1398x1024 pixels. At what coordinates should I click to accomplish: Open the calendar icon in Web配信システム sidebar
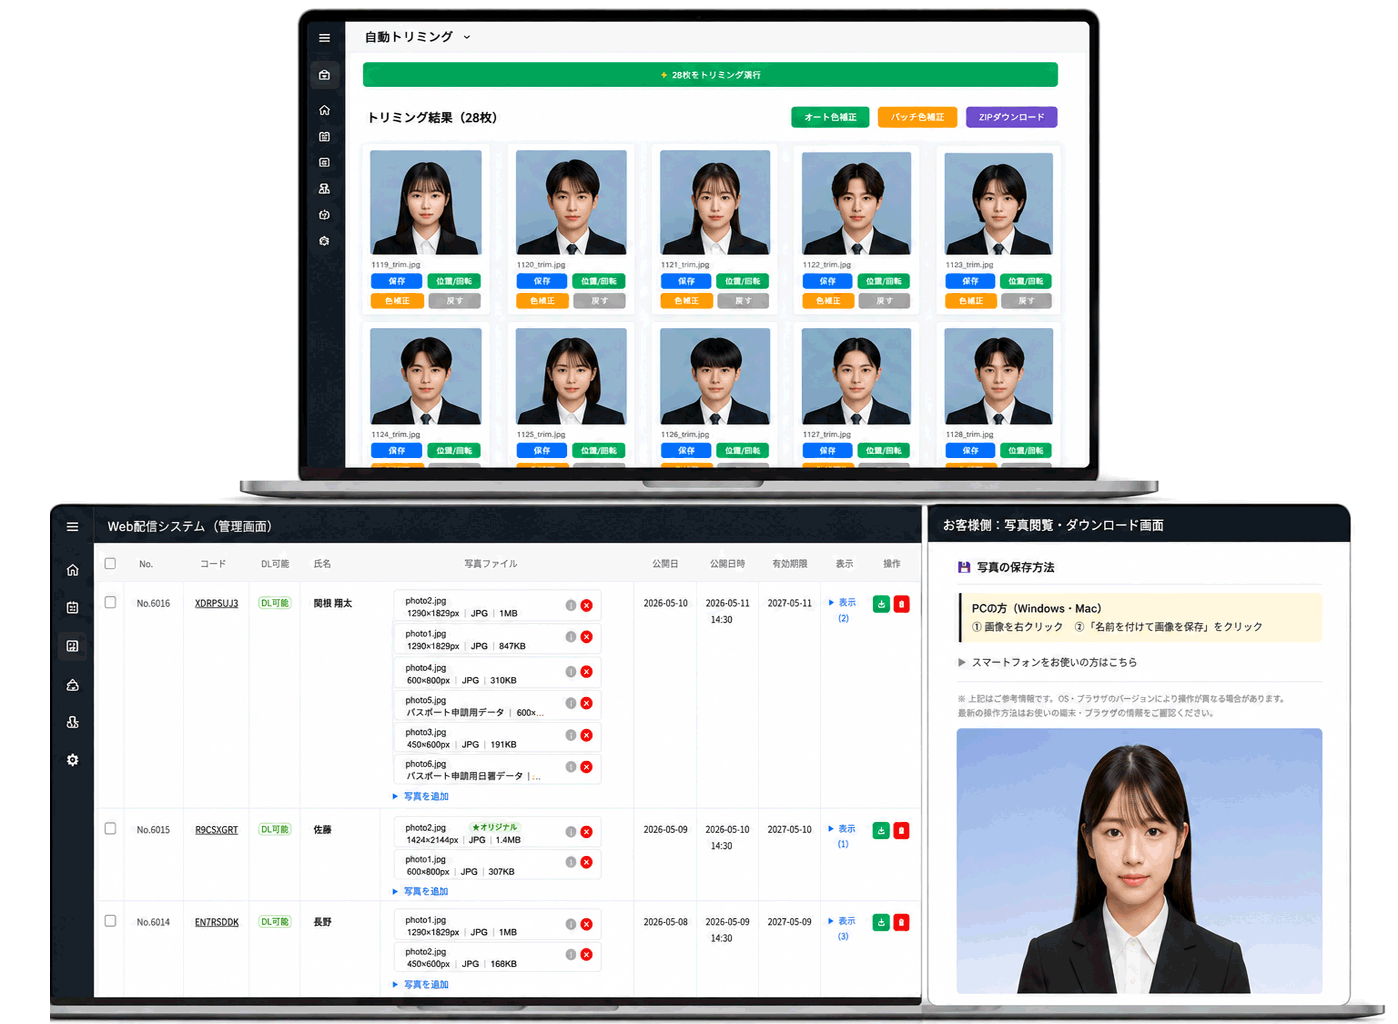pyautogui.click(x=72, y=607)
